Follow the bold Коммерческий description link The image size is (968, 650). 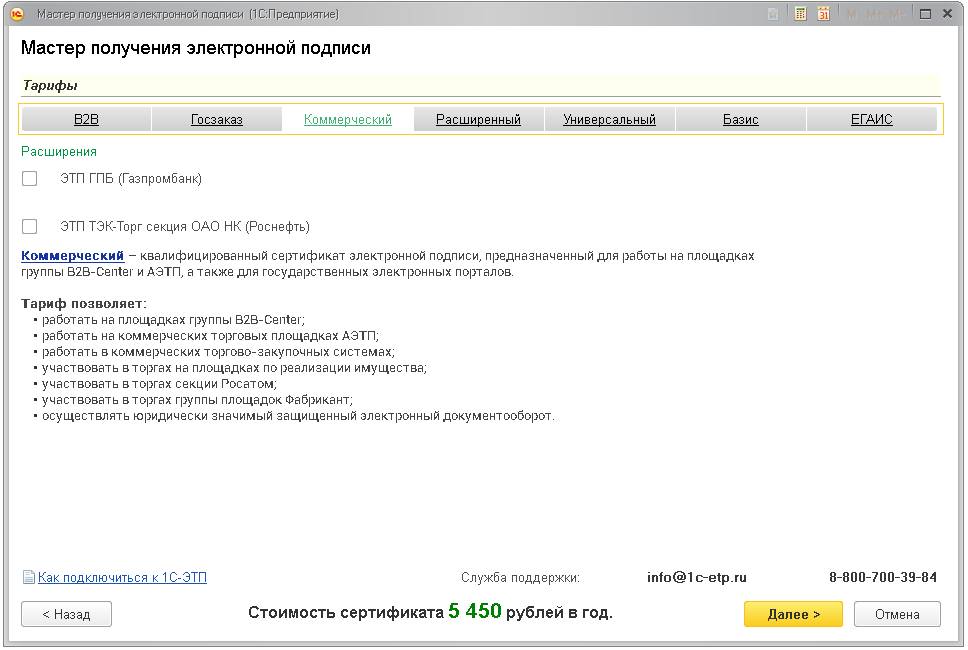pos(72,256)
